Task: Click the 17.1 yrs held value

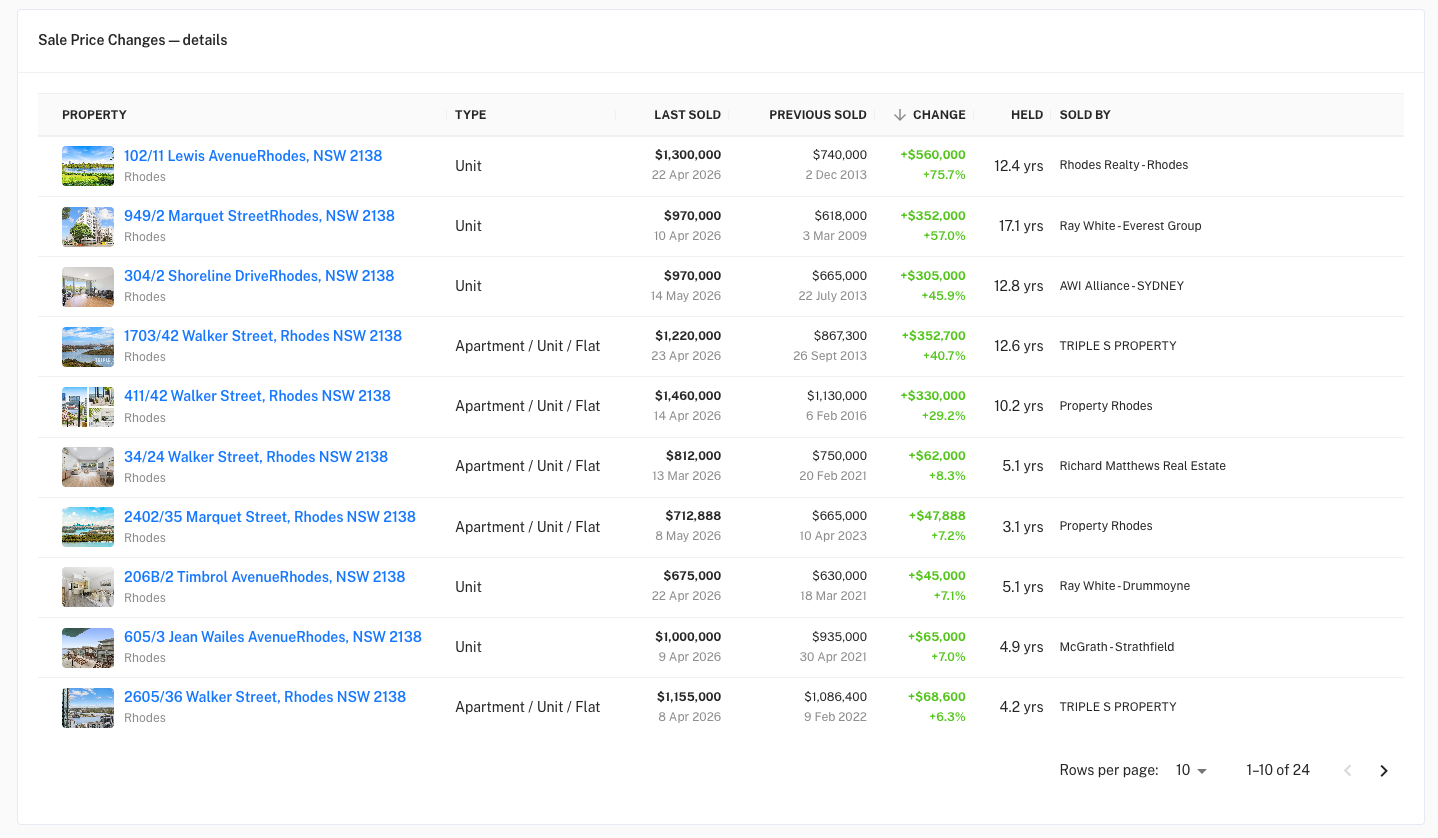Action: (1021, 226)
